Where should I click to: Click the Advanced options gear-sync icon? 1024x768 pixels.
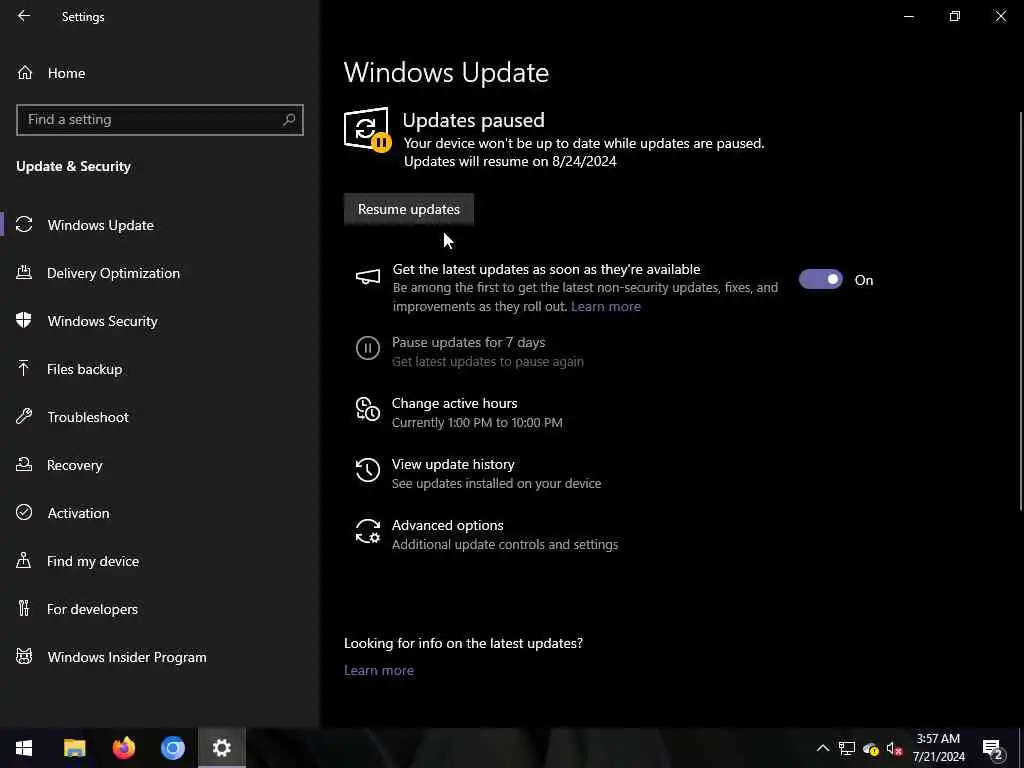coord(368,531)
